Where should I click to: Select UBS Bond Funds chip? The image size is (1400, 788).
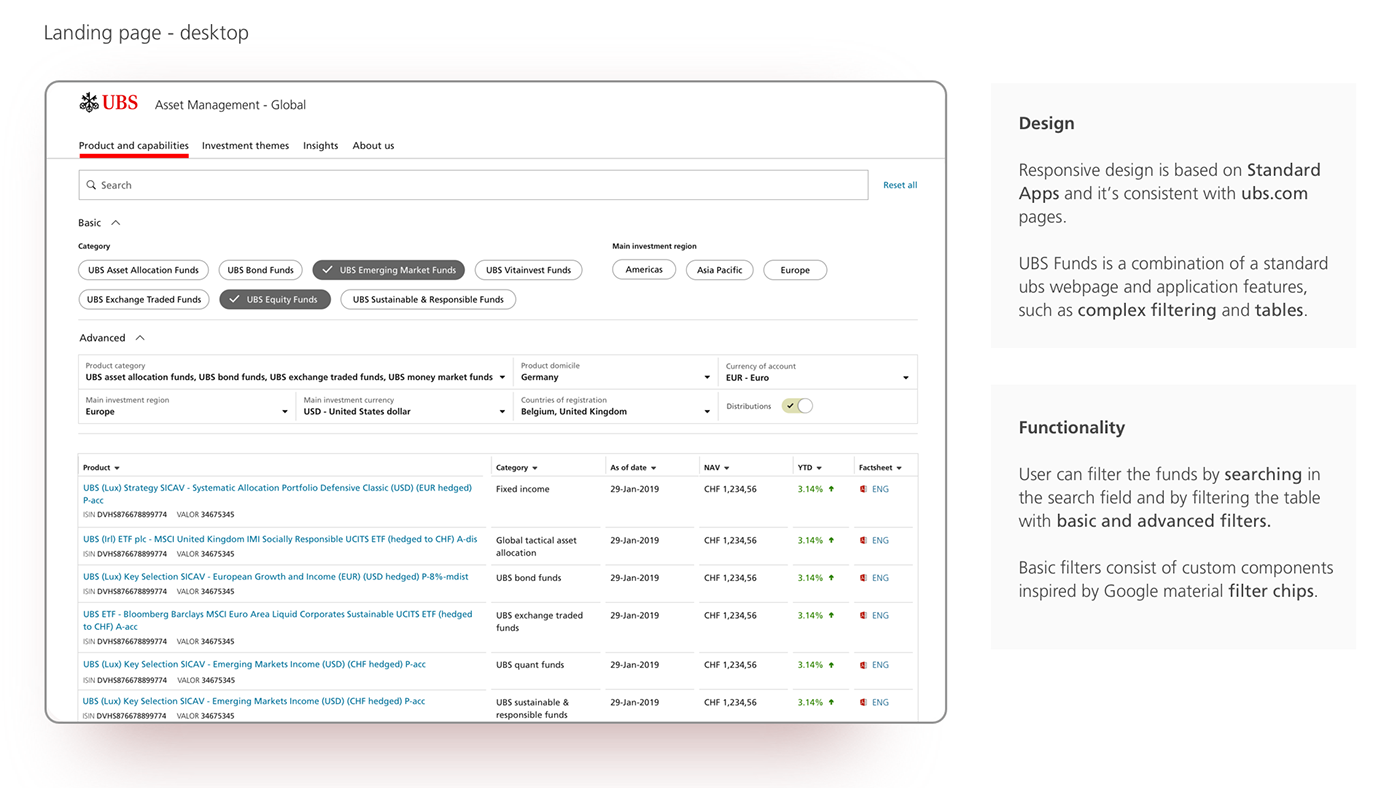[260, 270]
